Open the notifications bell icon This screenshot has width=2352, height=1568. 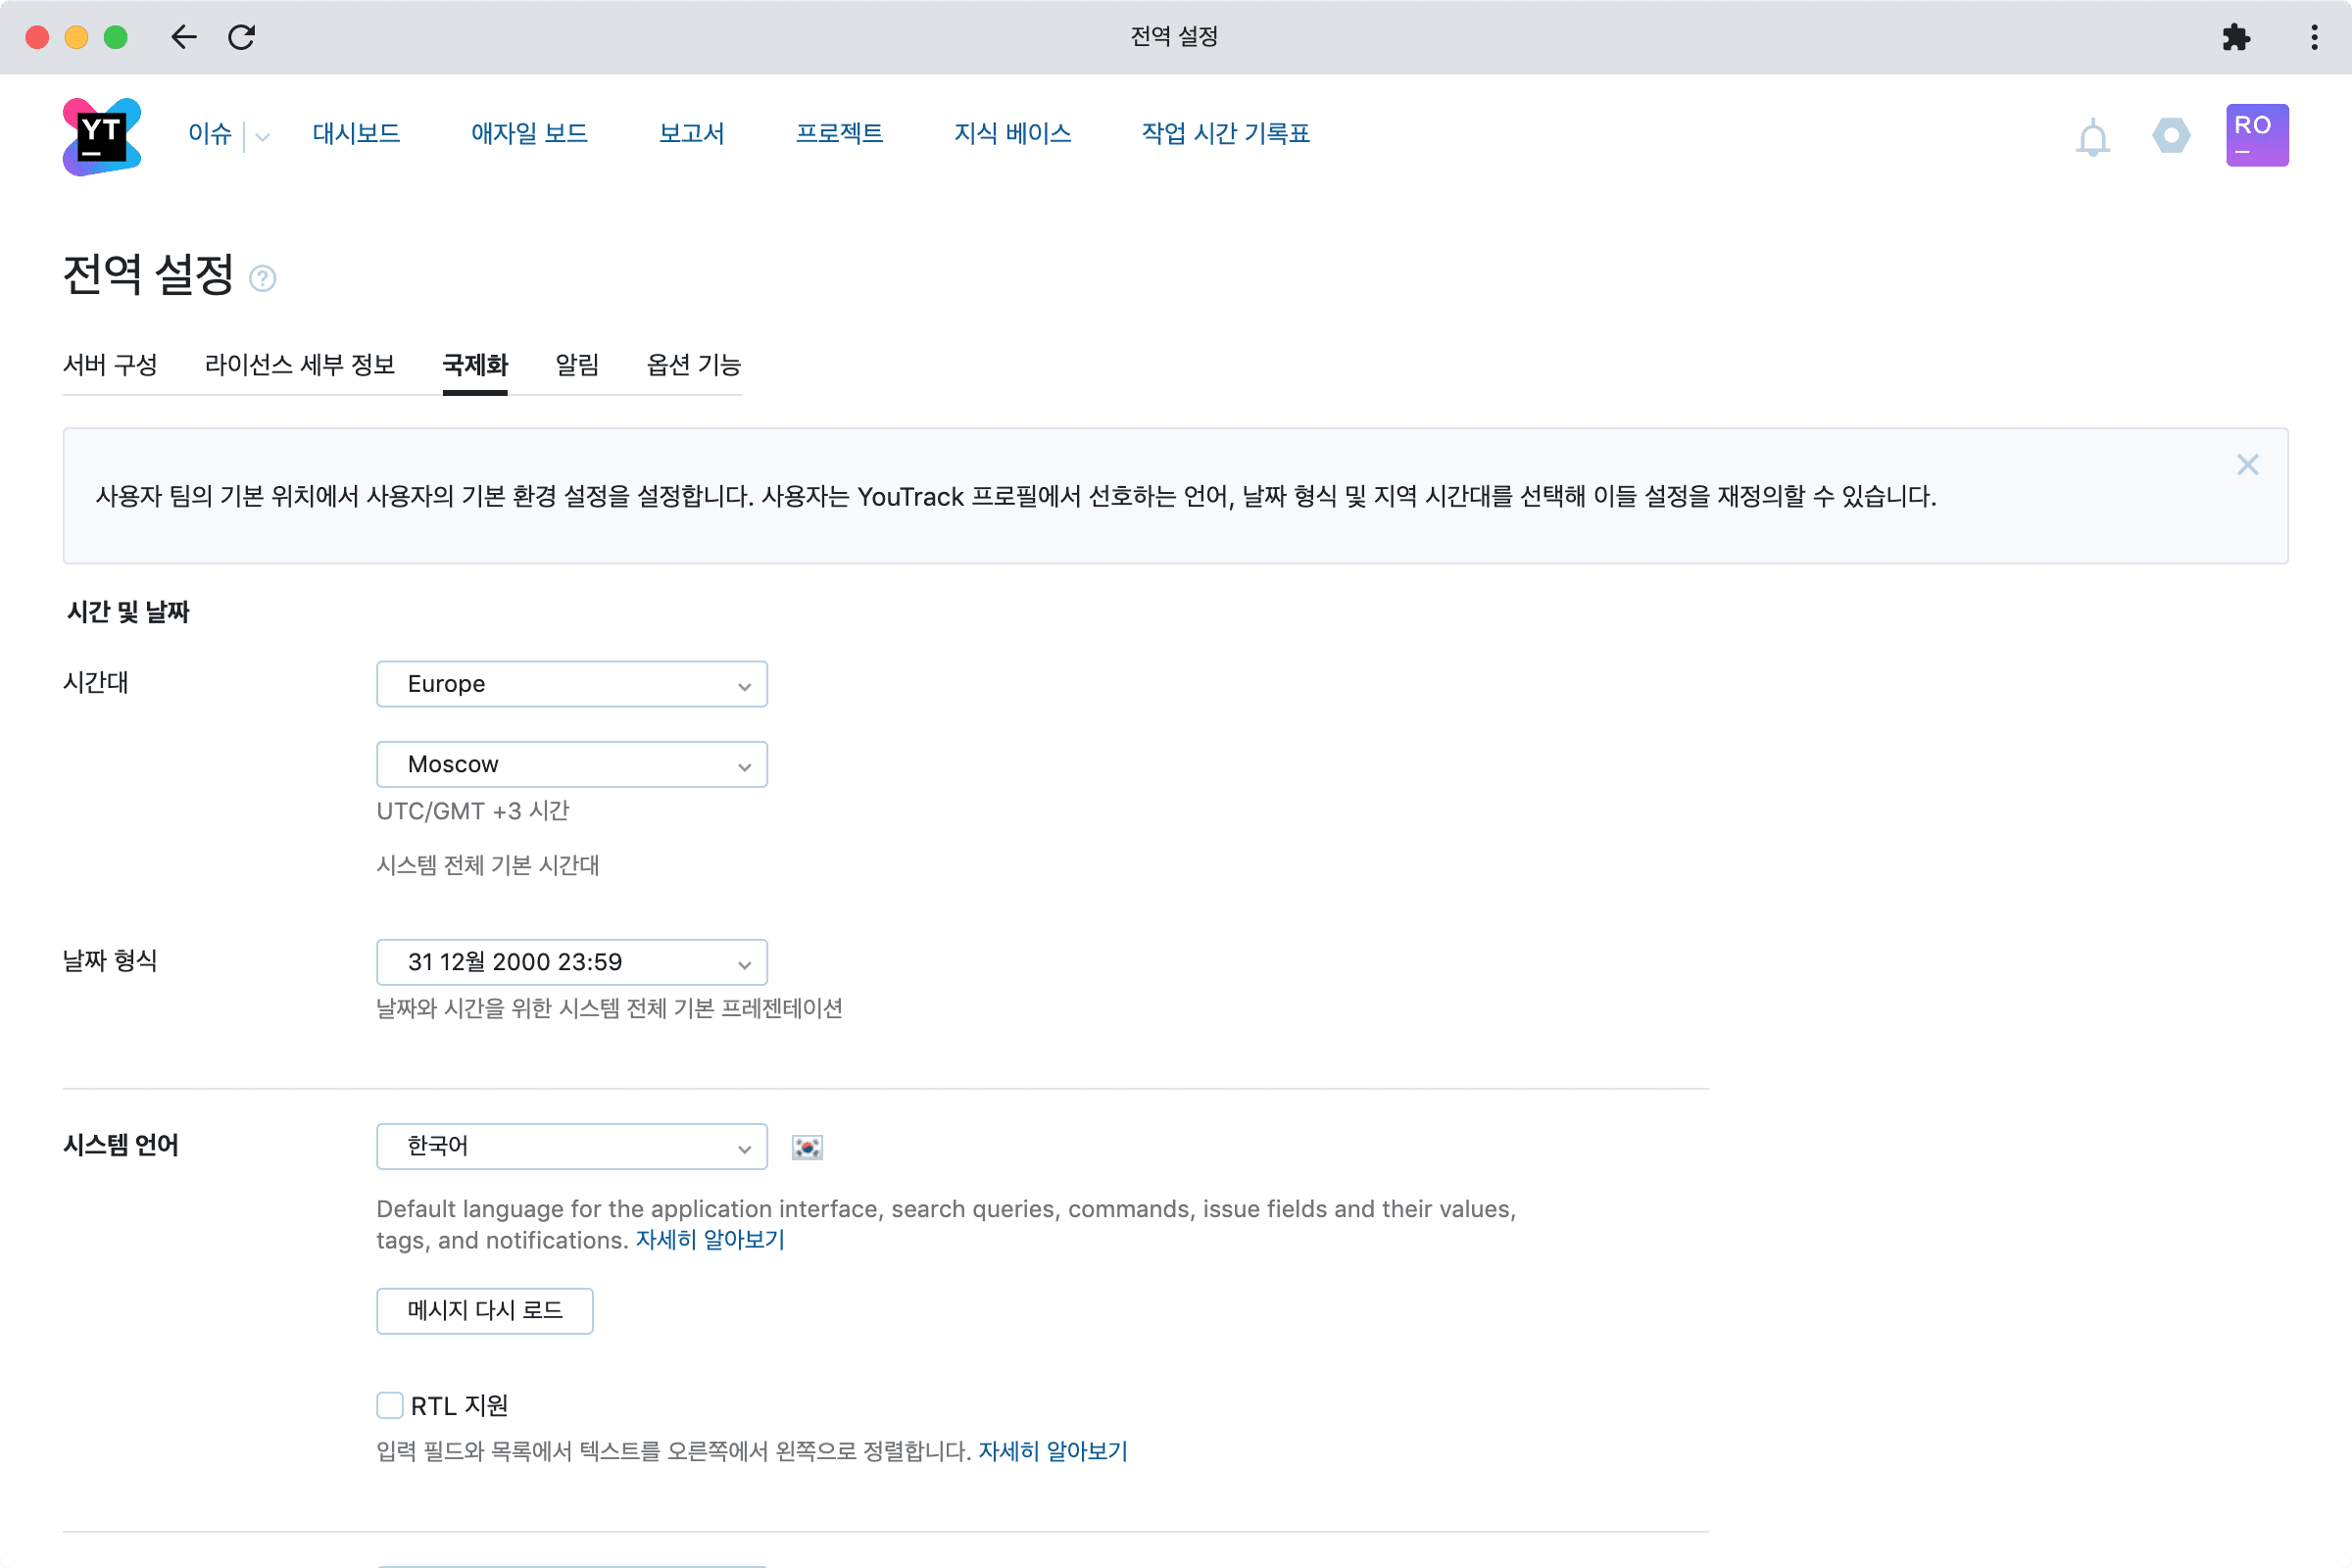pos(2092,137)
